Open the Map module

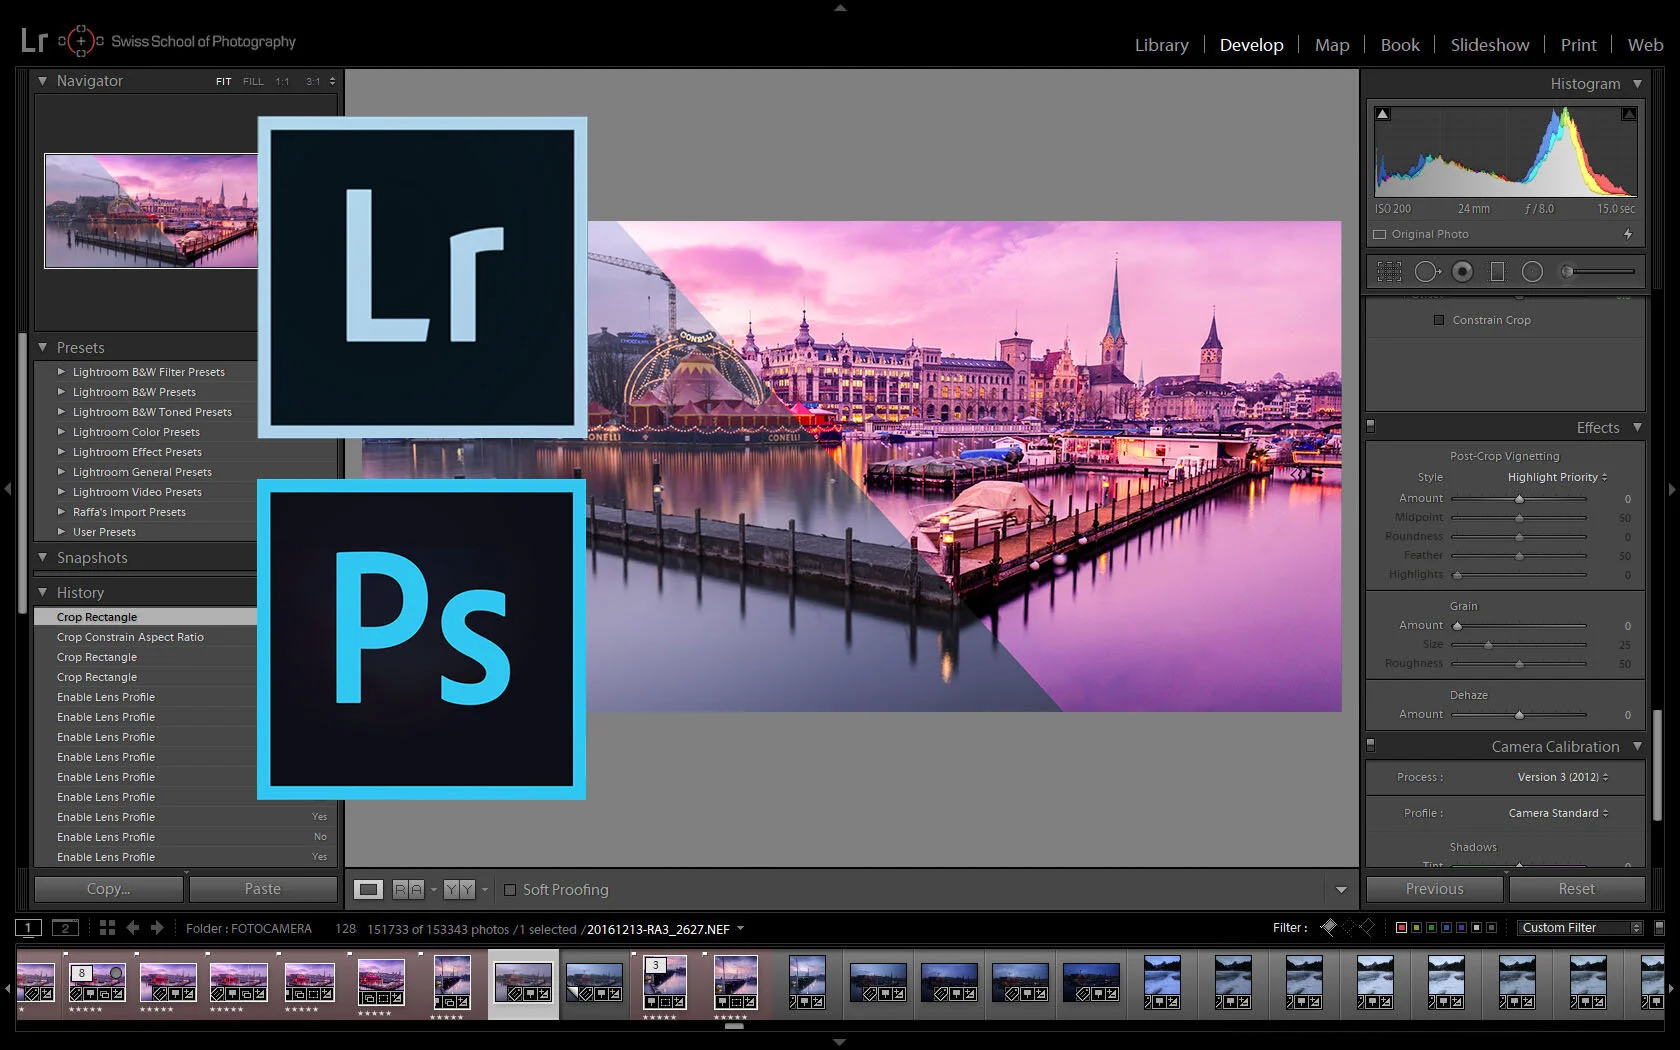point(1332,45)
